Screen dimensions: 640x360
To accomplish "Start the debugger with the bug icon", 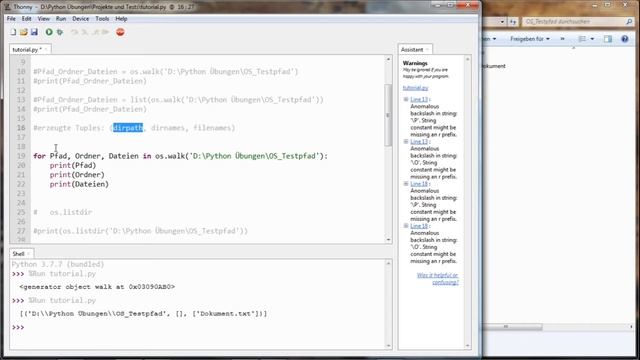I will [60, 32].
